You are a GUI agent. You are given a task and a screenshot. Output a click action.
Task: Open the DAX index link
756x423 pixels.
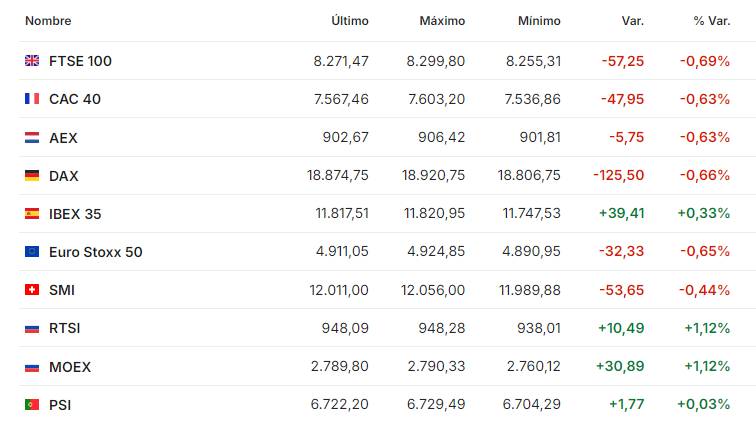click(x=64, y=176)
